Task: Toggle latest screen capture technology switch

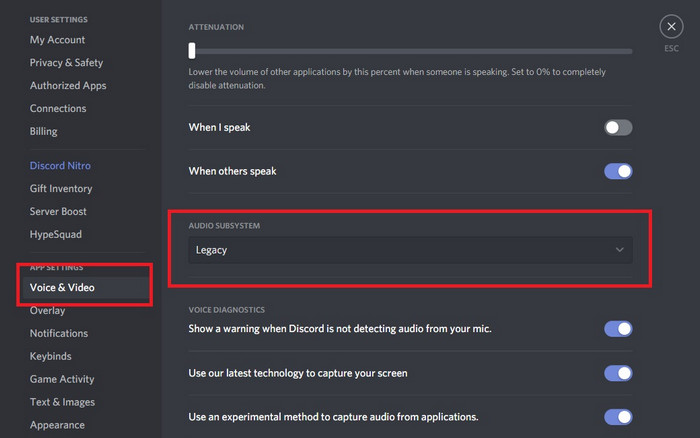Action: pos(618,373)
